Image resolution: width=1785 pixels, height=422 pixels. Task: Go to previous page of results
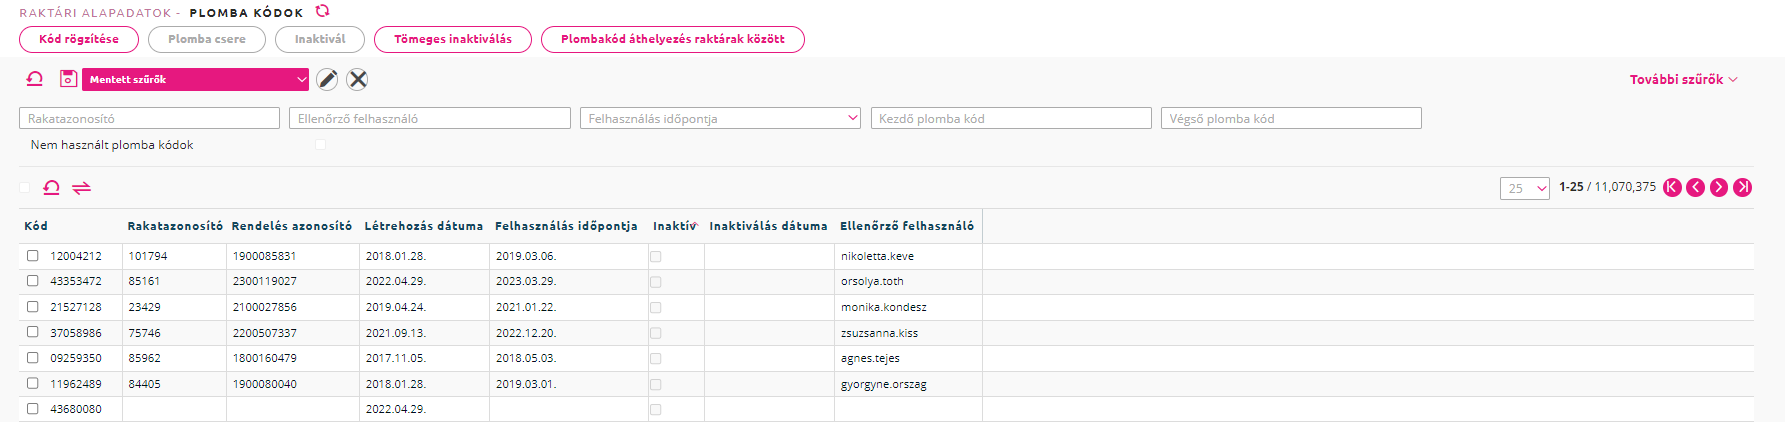tap(1695, 187)
